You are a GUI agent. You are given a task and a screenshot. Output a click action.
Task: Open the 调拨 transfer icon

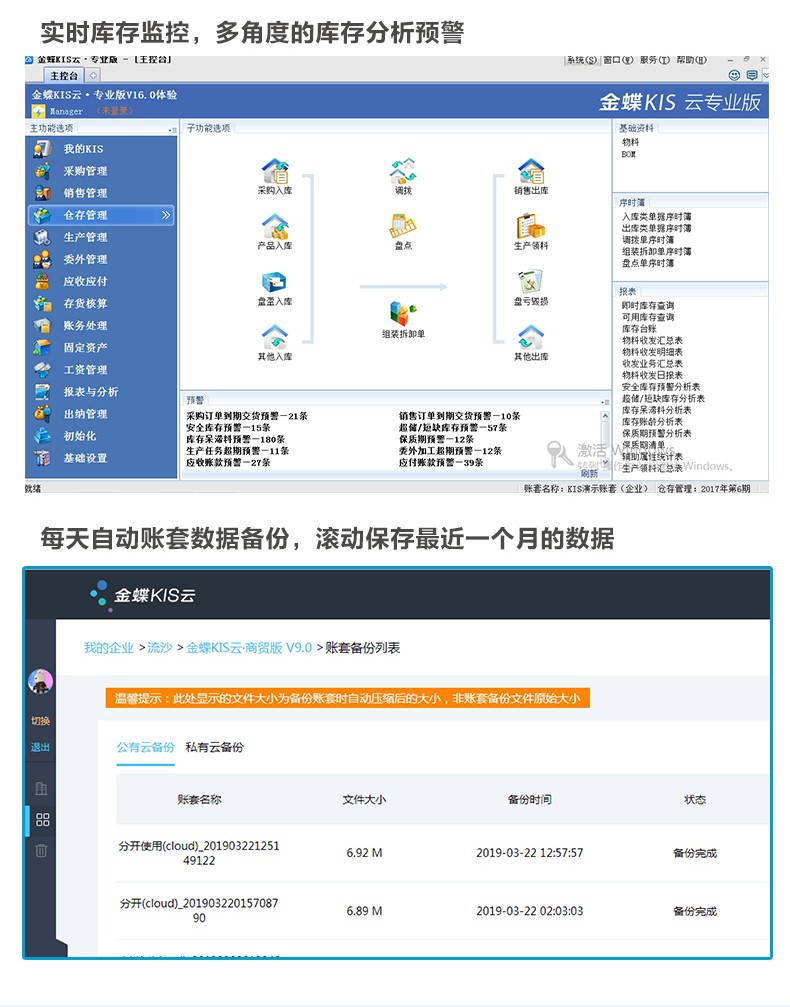pyautogui.click(x=403, y=171)
